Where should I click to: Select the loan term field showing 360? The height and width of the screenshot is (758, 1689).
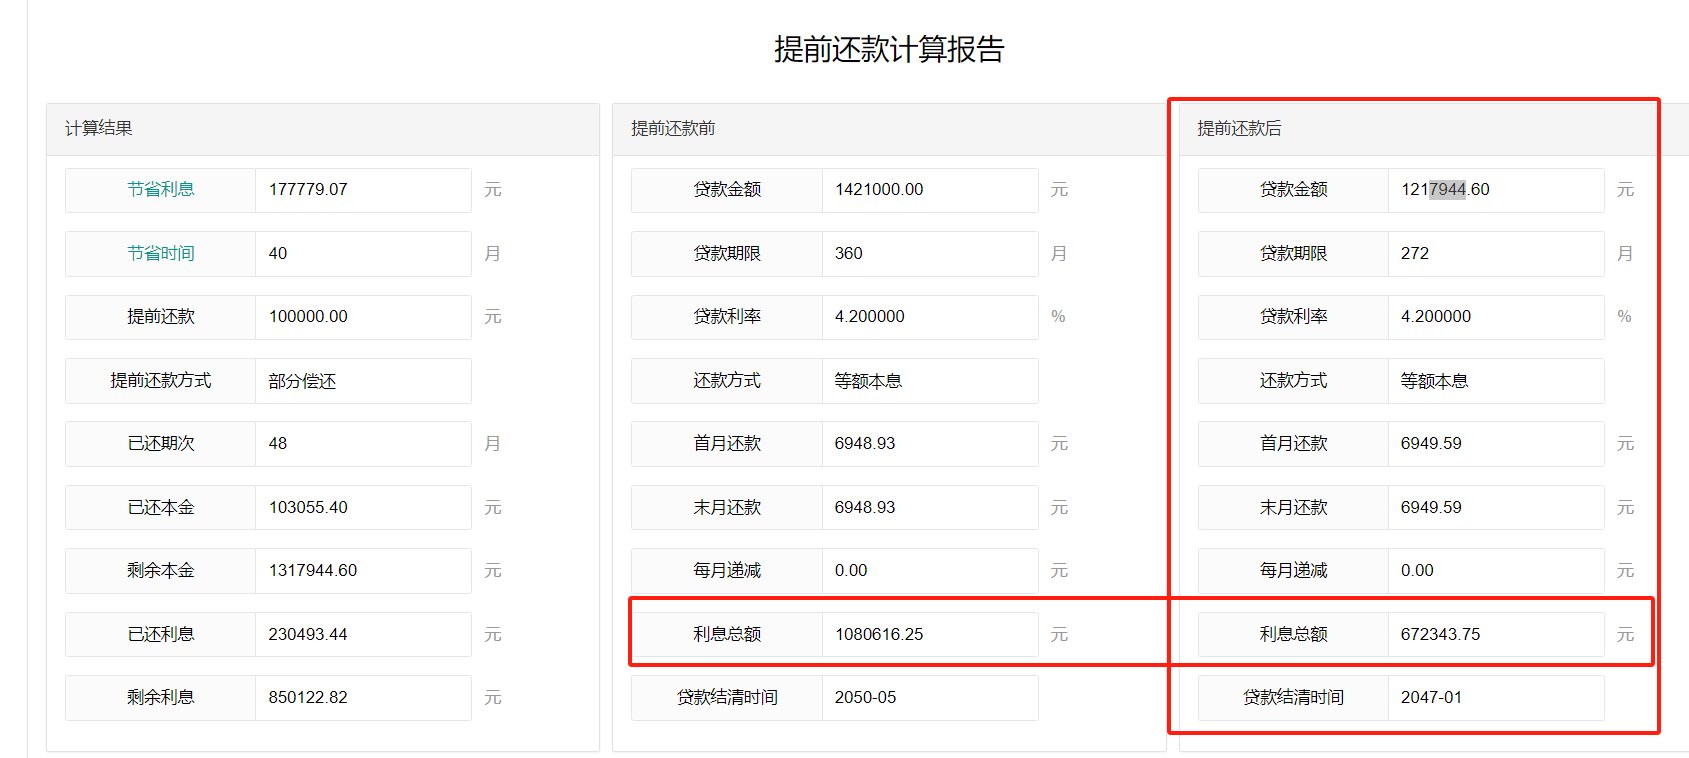click(x=928, y=254)
